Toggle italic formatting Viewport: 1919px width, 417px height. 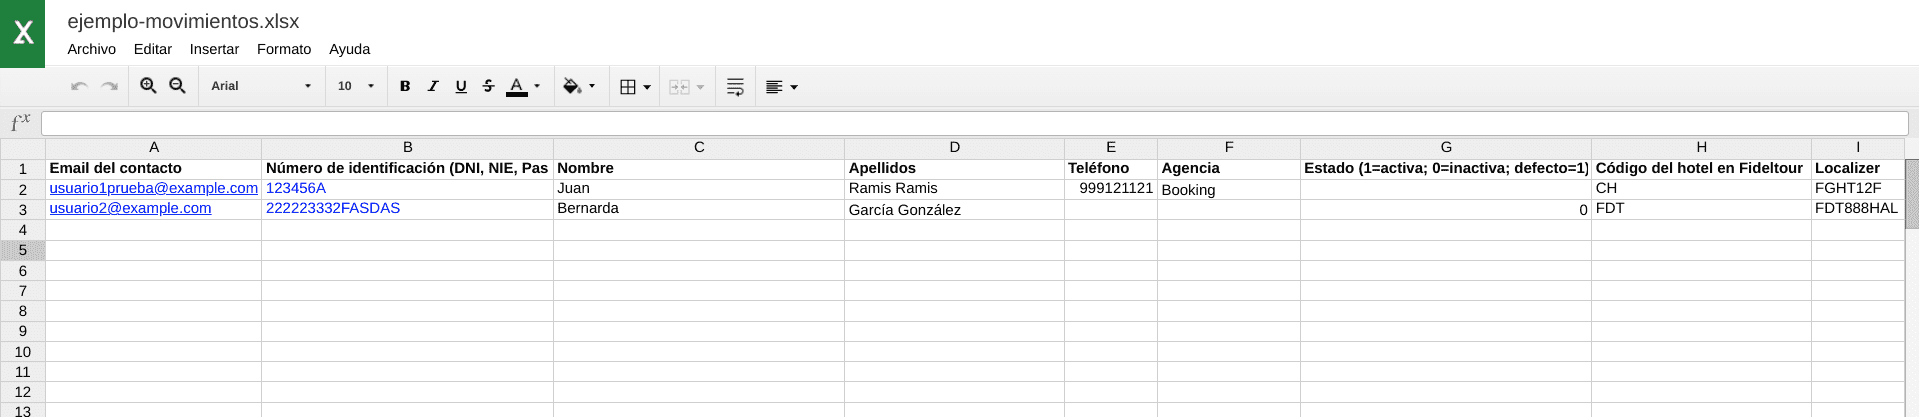click(x=433, y=86)
